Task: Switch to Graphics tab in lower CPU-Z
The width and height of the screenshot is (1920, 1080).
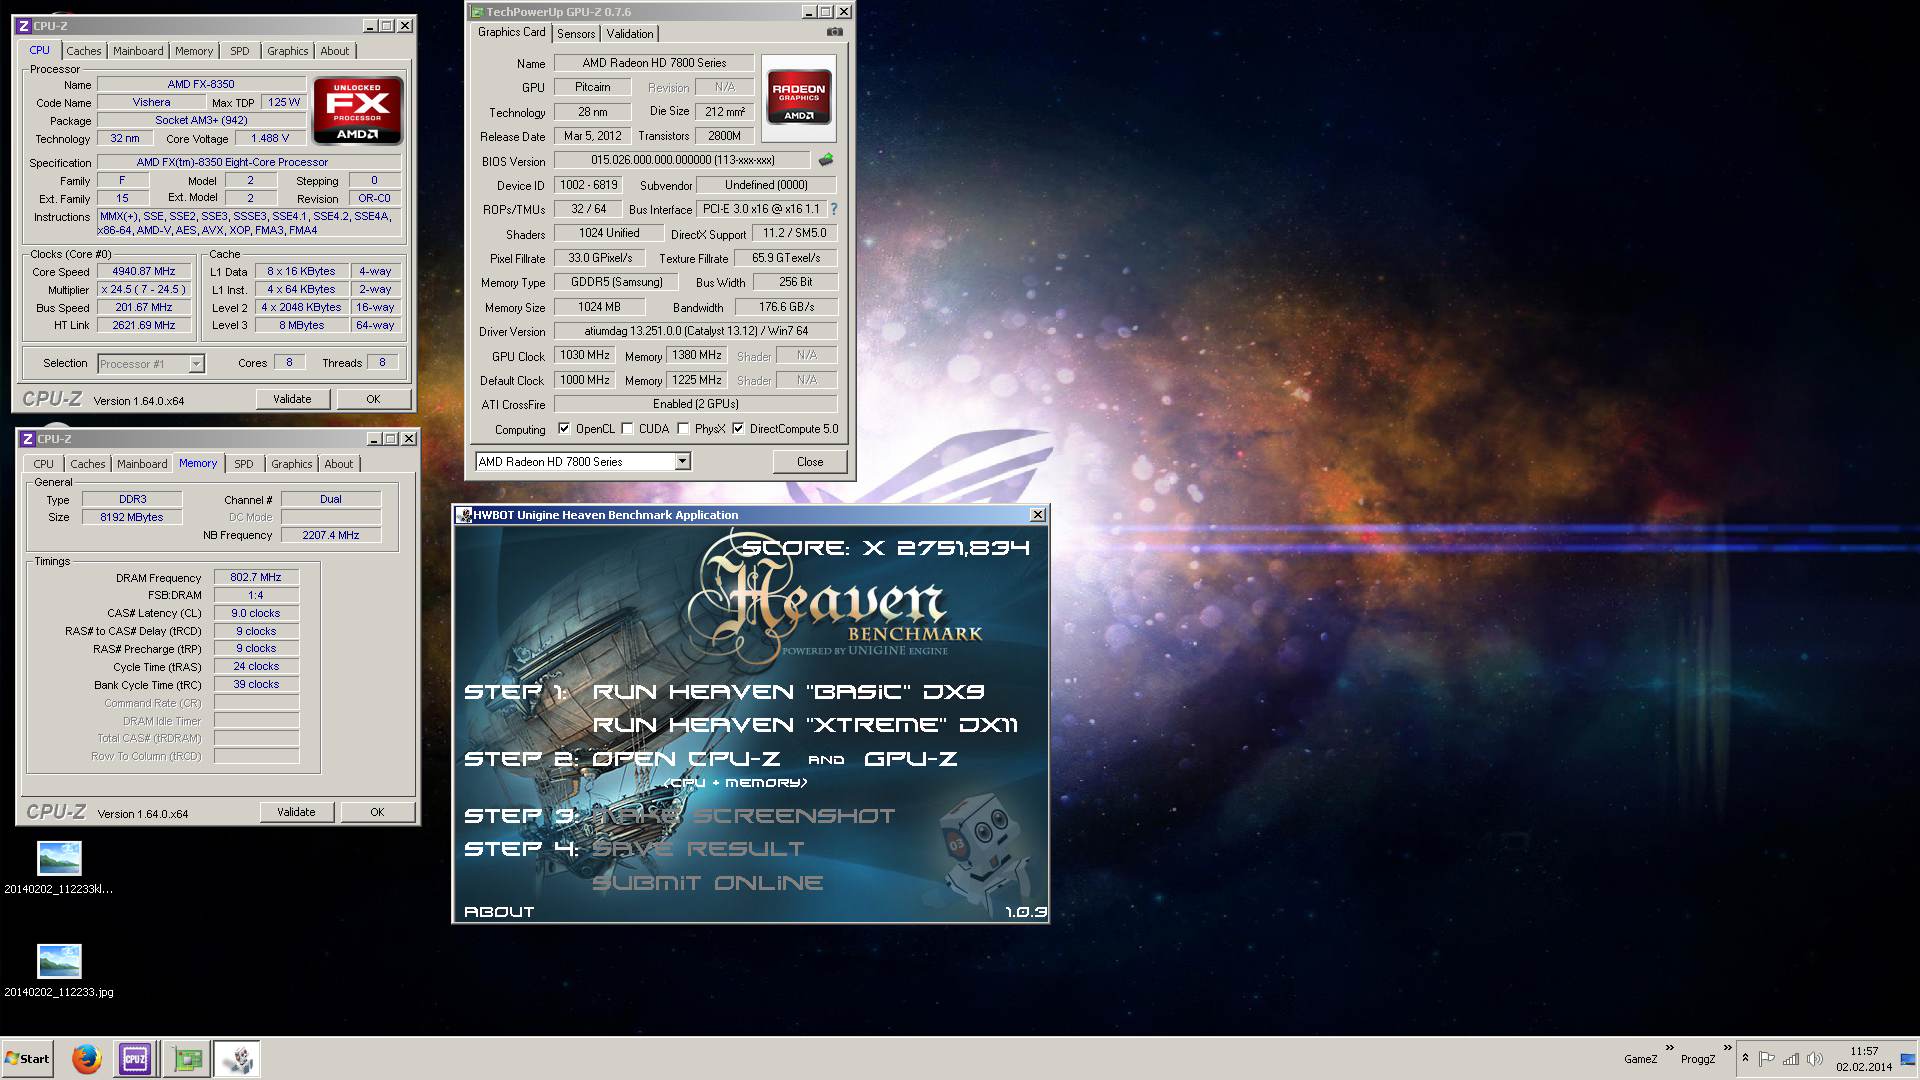Action: (292, 464)
